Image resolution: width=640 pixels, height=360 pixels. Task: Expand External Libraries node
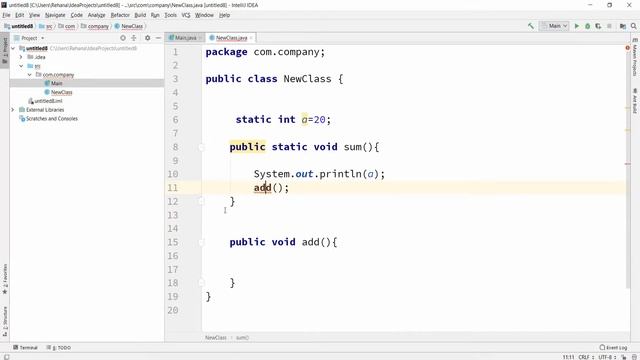coord(13,110)
